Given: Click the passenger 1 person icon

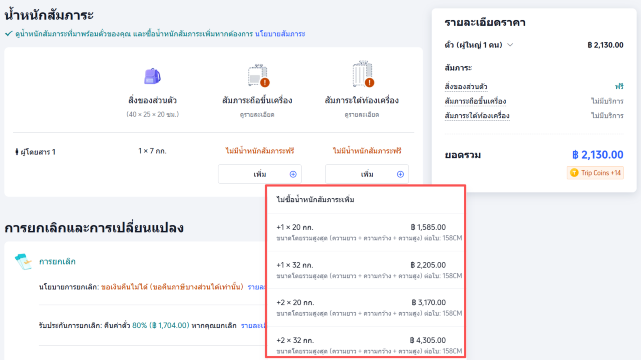Looking at the screenshot, I should pyautogui.click(x=17, y=152).
